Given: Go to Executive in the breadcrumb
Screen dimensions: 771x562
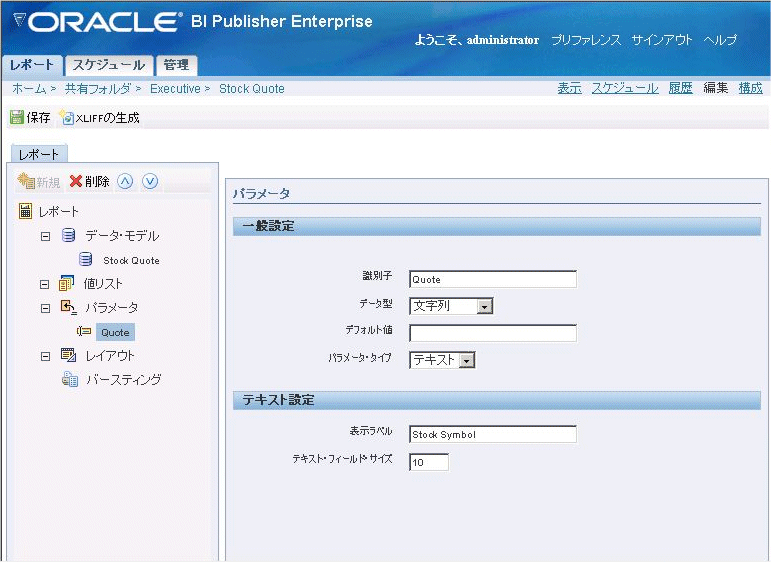Looking at the screenshot, I should click(x=176, y=89).
